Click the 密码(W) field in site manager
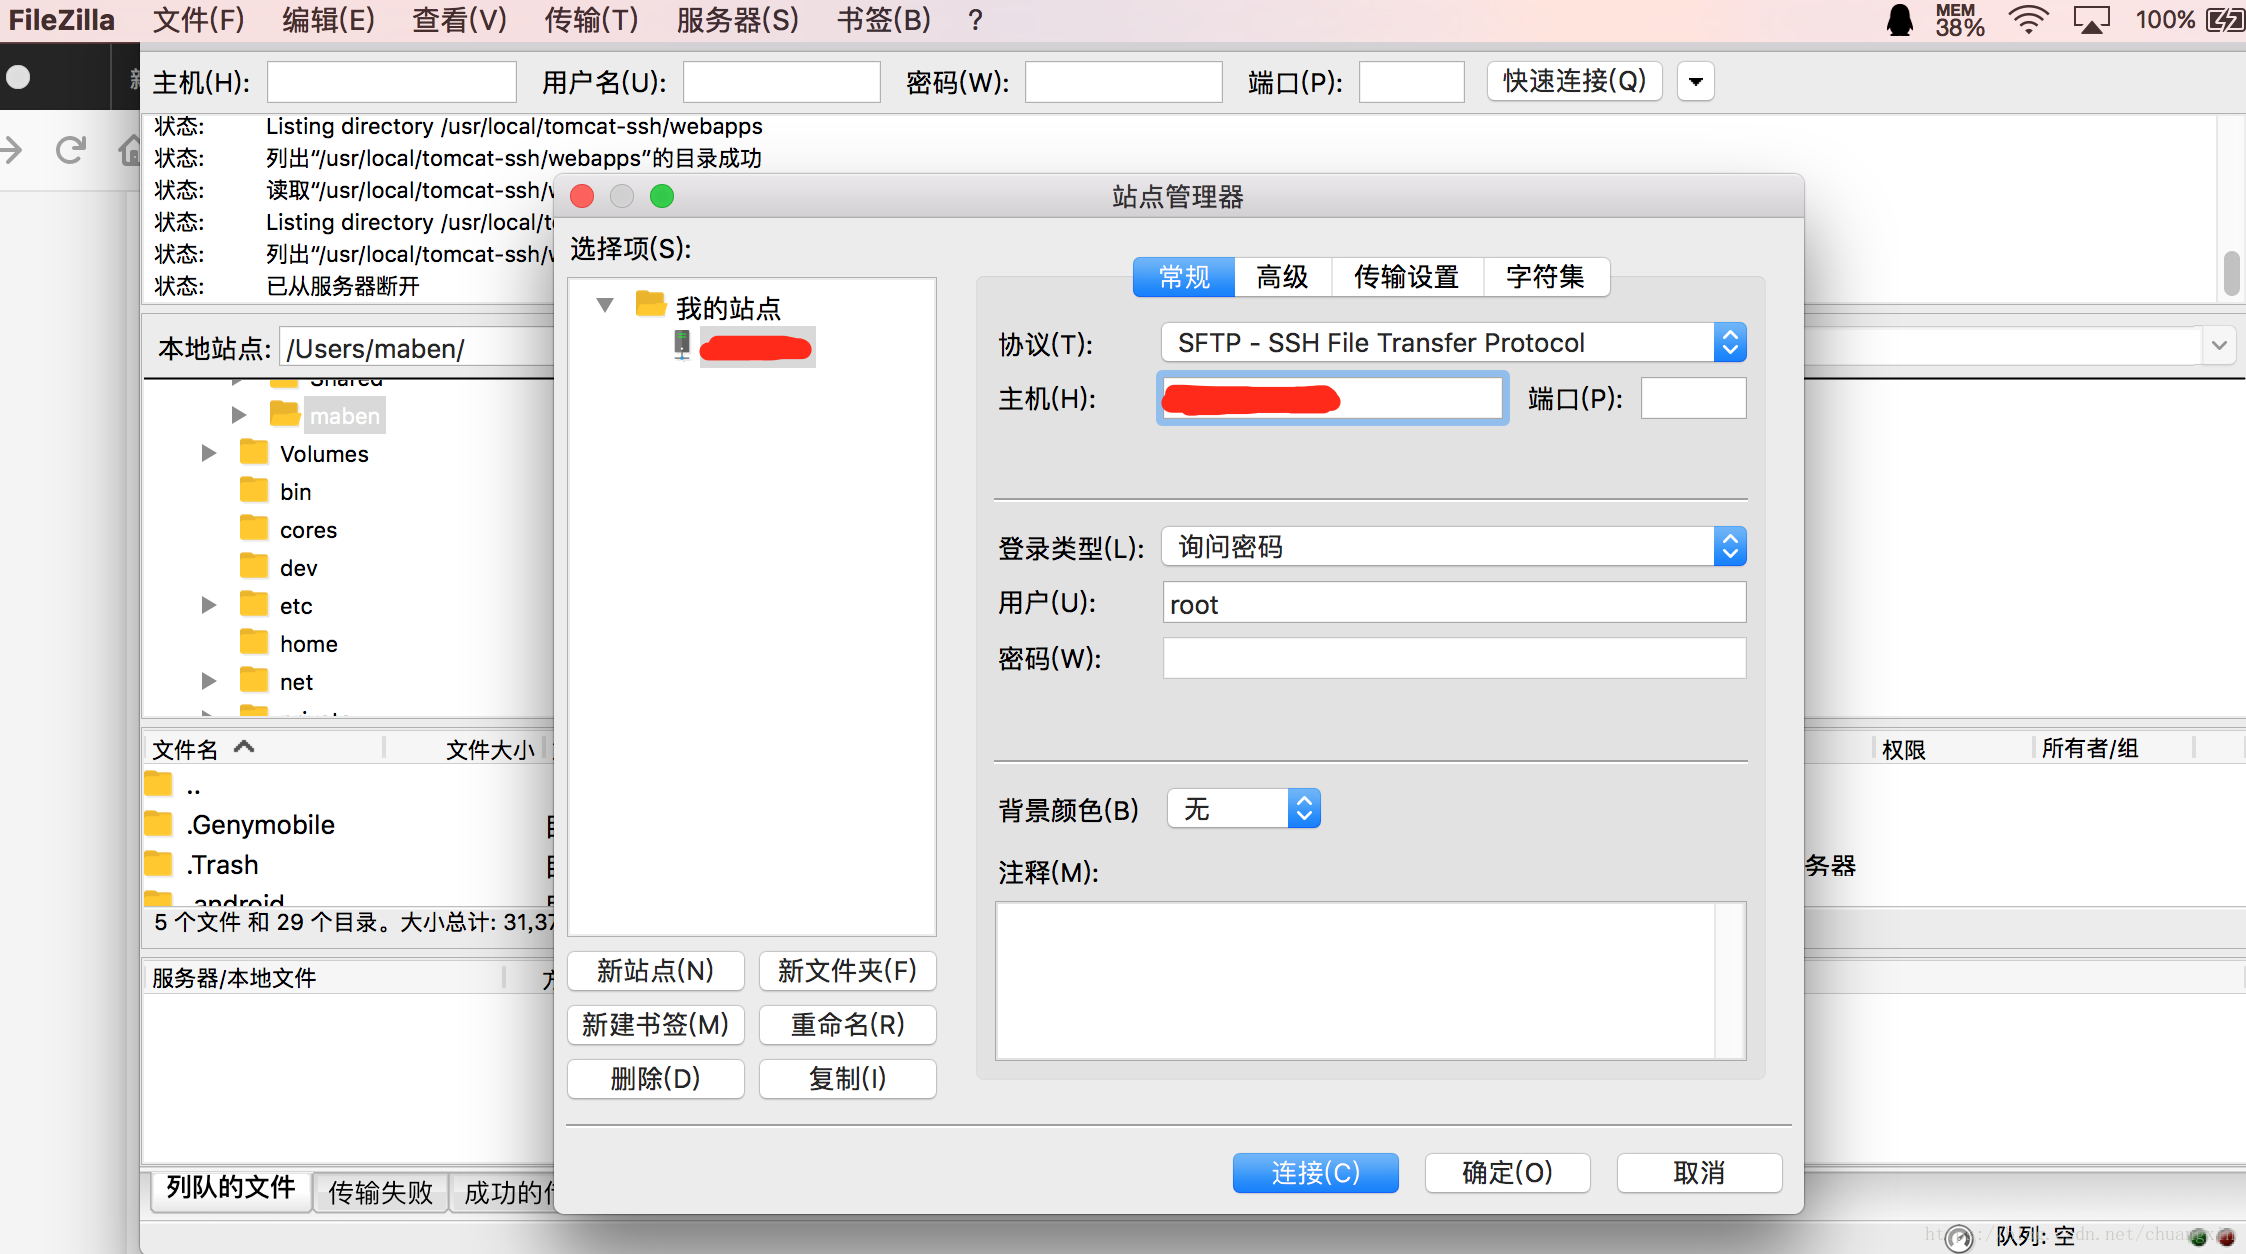 pyautogui.click(x=1454, y=658)
